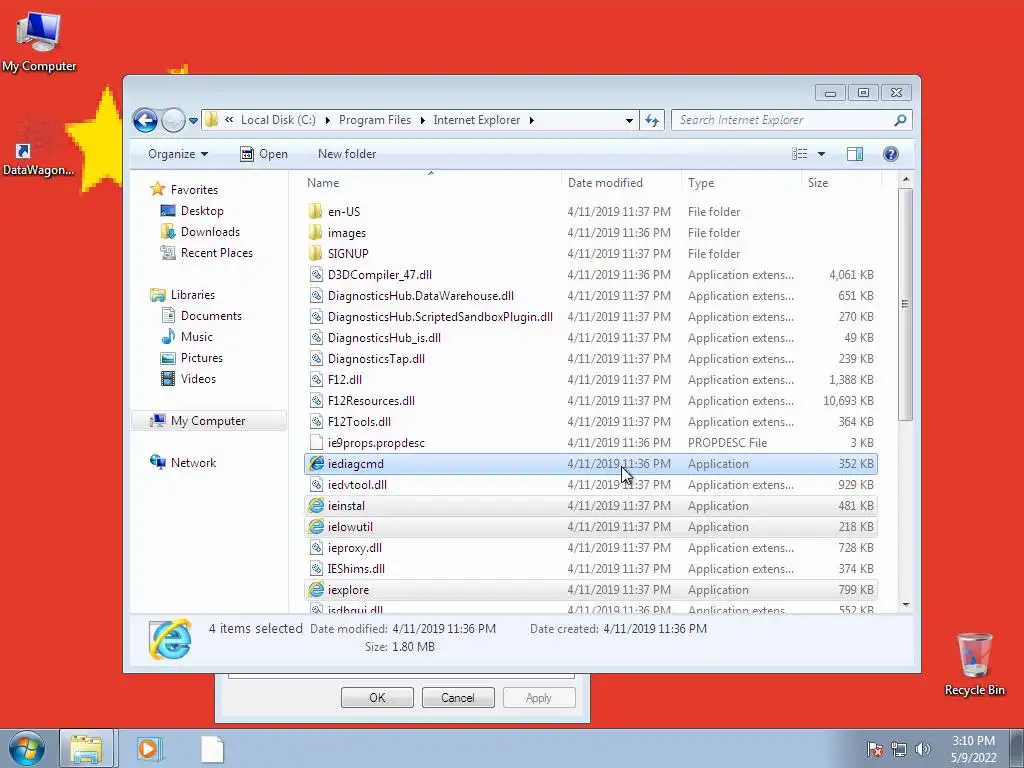Viewport: 1024px width, 768px height.
Task: Open the Recycle Bin desktop icon
Action: click(974, 664)
